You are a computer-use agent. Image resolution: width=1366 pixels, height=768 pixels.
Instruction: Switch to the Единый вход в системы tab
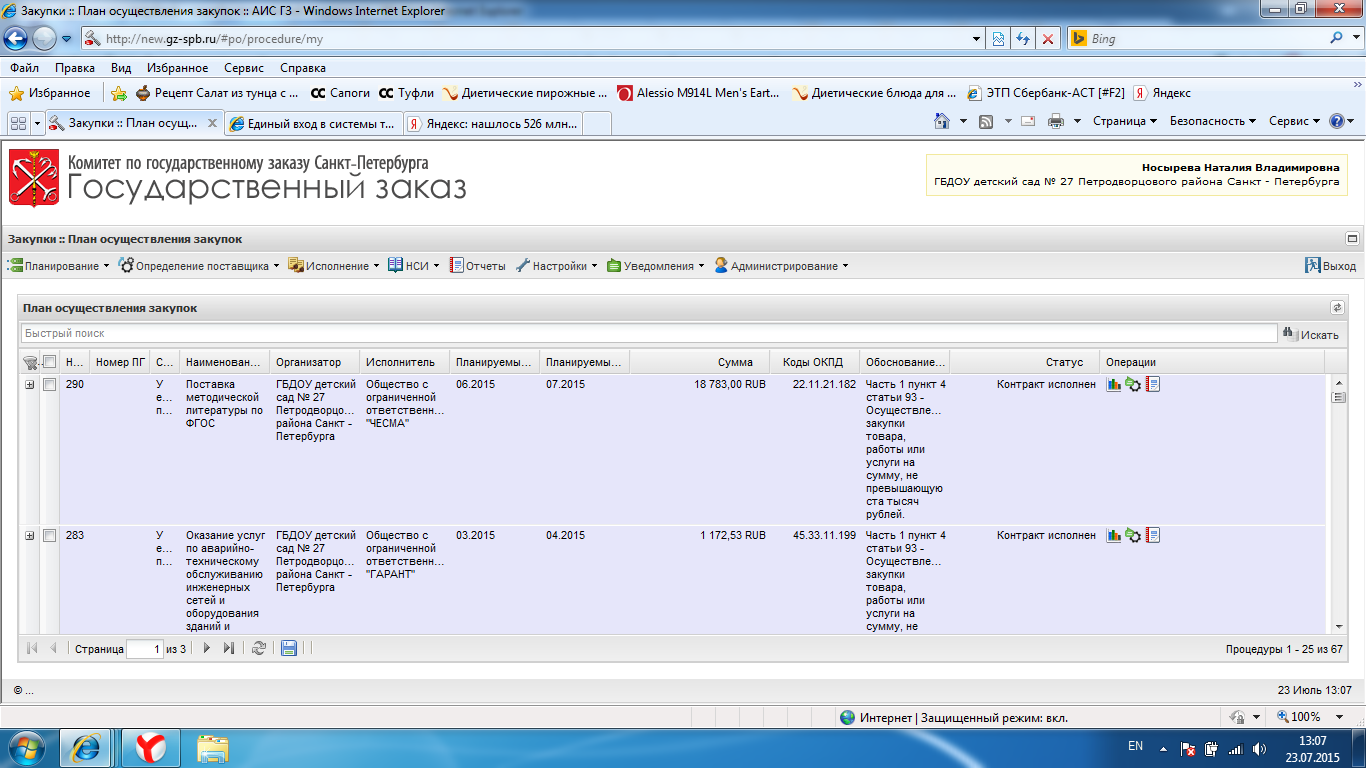pos(314,123)
